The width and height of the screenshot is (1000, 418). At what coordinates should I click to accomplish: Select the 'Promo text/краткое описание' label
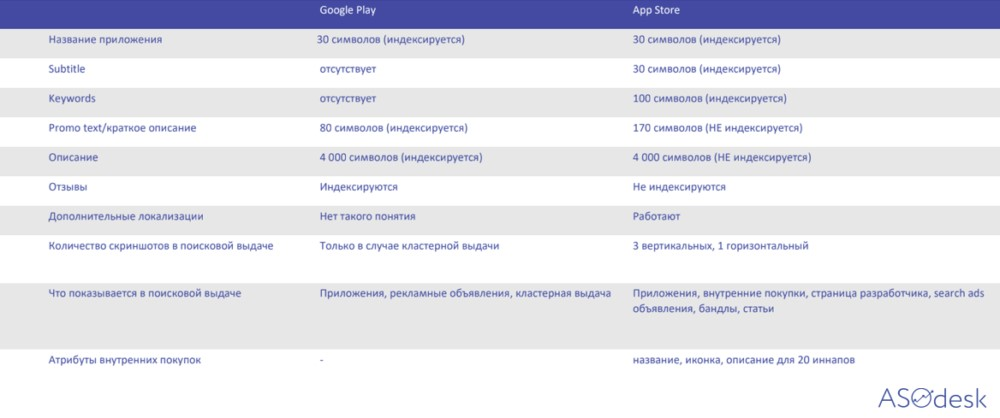[x=122, y=129]
